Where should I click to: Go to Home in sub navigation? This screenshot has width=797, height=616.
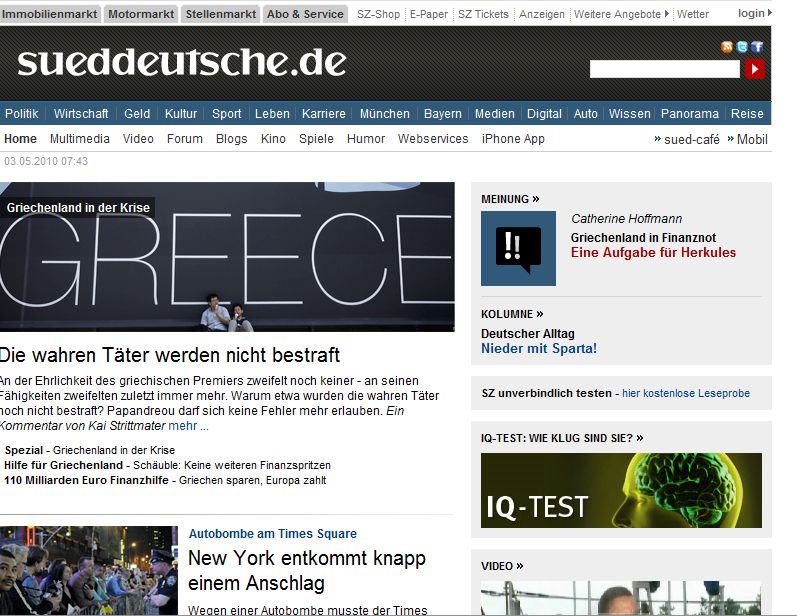(20, 139)
